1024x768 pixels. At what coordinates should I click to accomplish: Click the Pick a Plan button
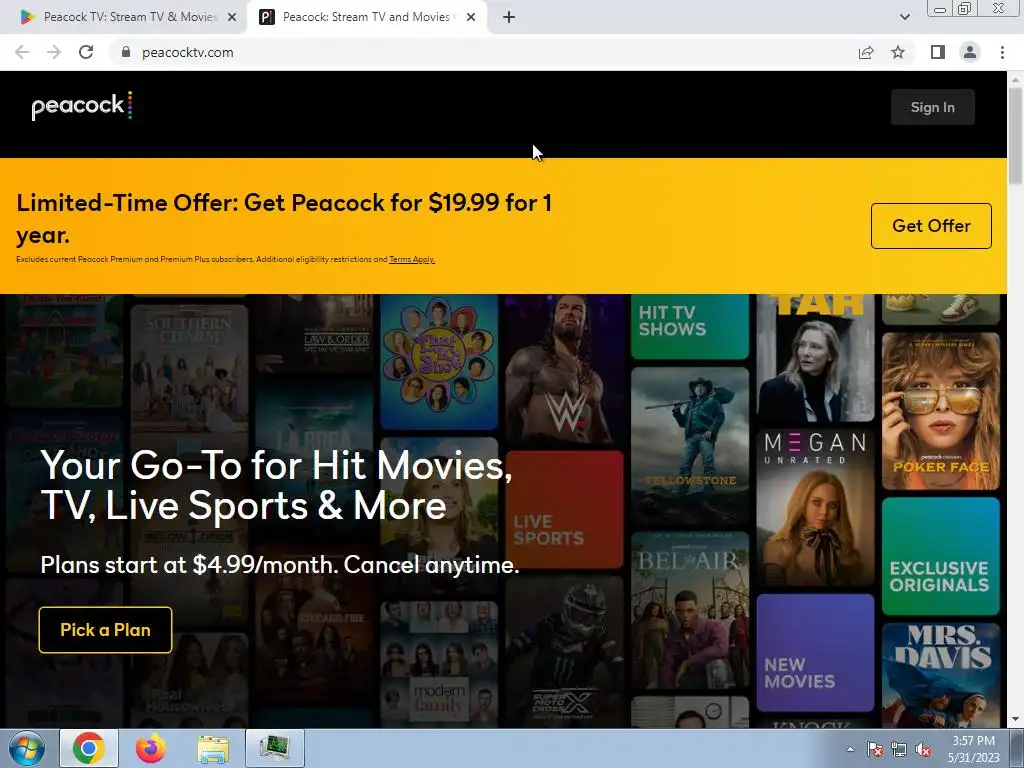(x=105, y=630)
